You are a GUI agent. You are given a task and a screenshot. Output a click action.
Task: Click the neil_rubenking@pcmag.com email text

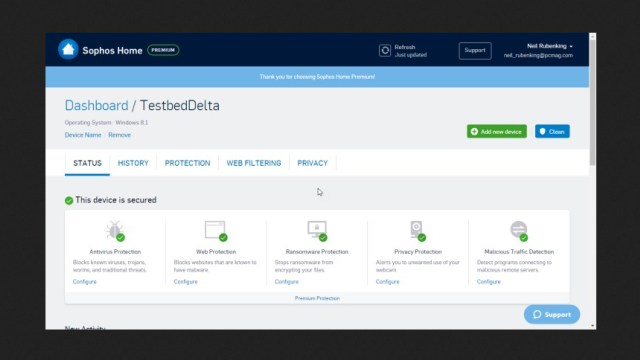[x=538, y=56]
